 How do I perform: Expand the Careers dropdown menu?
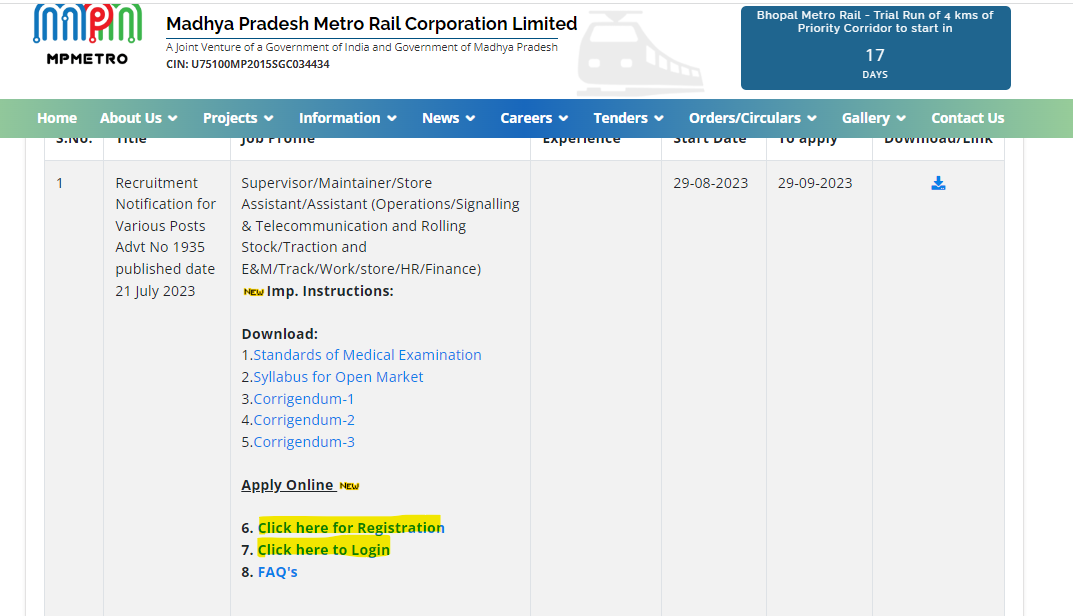534,118
